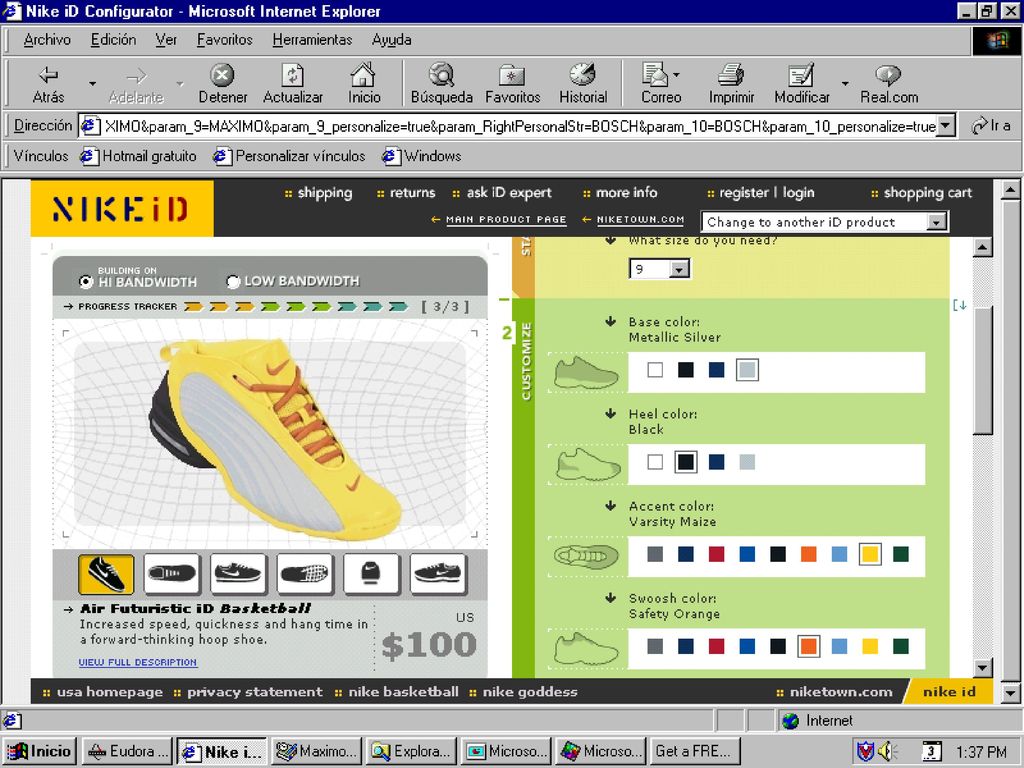Click the Heel color shoe diagram icon
Screen dimensions: 1024x768
(587, 465)
